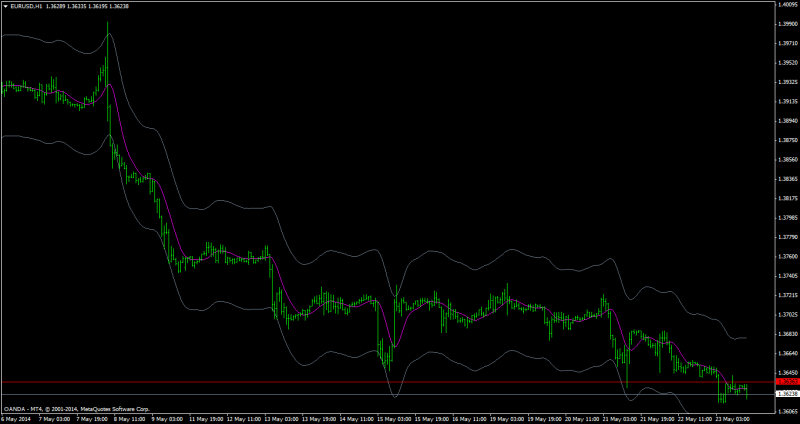Image resolution: width=800 pixels, height=424 pixels.
Task: Click the 1.40095 label on price scale
Action: click(x=788, y=4)
